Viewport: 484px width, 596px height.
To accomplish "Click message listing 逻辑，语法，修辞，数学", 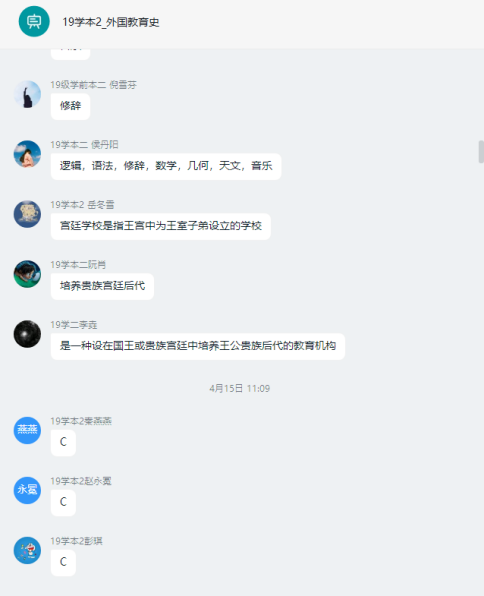I will (x=166, y=166).
